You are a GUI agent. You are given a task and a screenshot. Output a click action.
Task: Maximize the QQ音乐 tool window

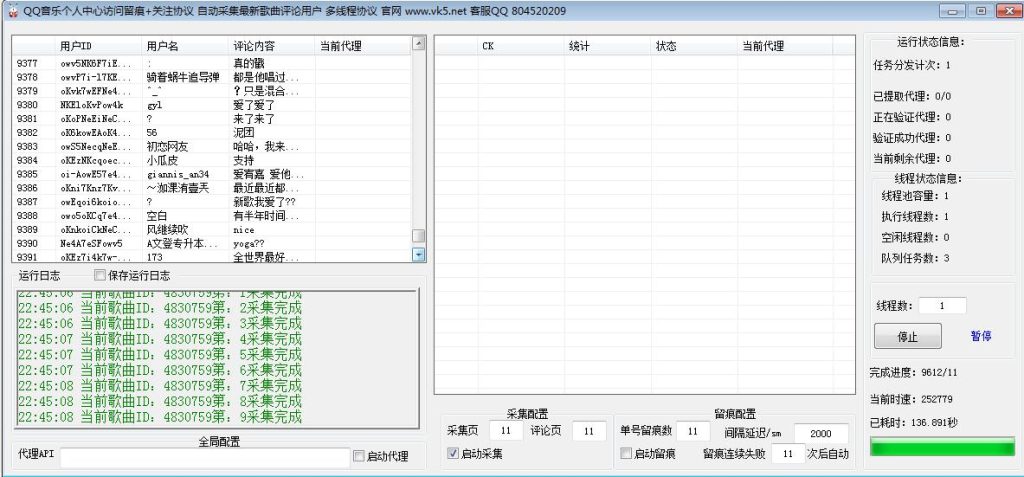(980, 11)
